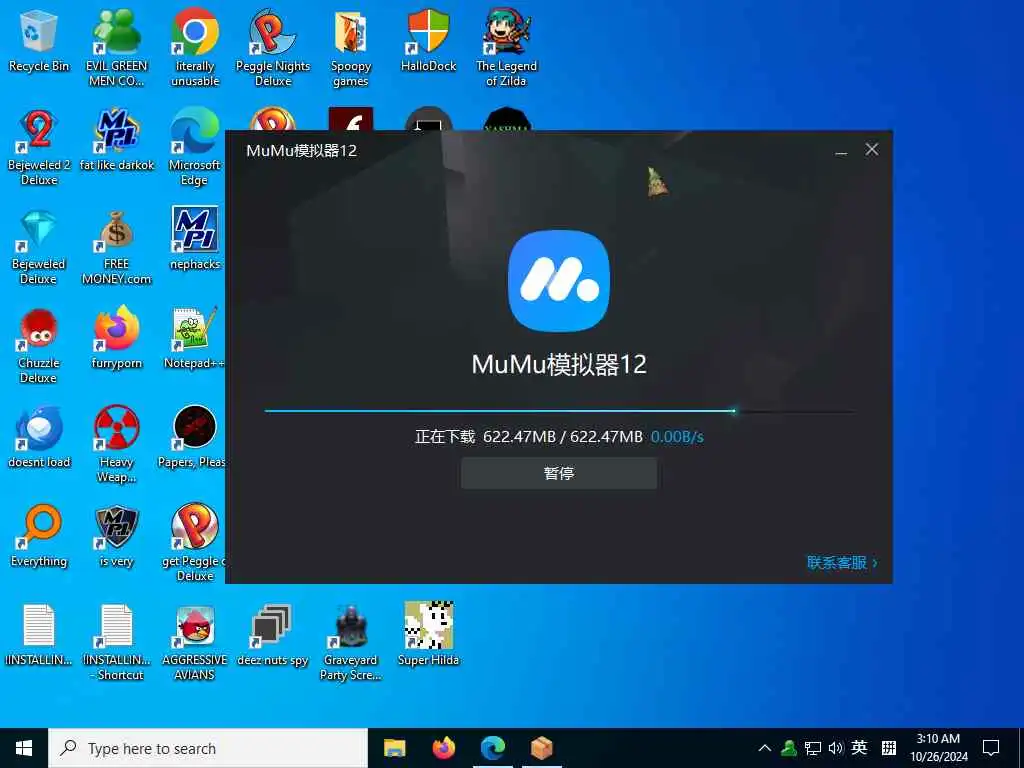Click the MuMu blue logo in installer
This screenshot has height=768, width=1024.
[559, 281]
